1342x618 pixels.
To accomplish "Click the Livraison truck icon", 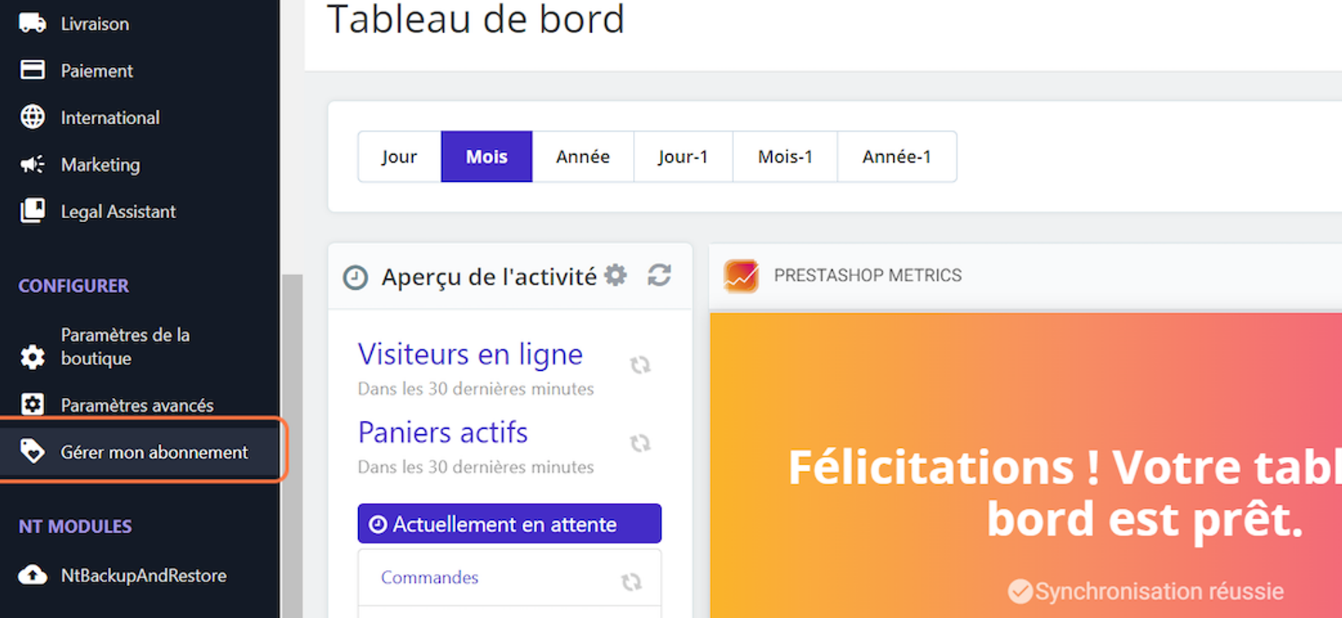I will pyautogui.click(x=32, y=23).
